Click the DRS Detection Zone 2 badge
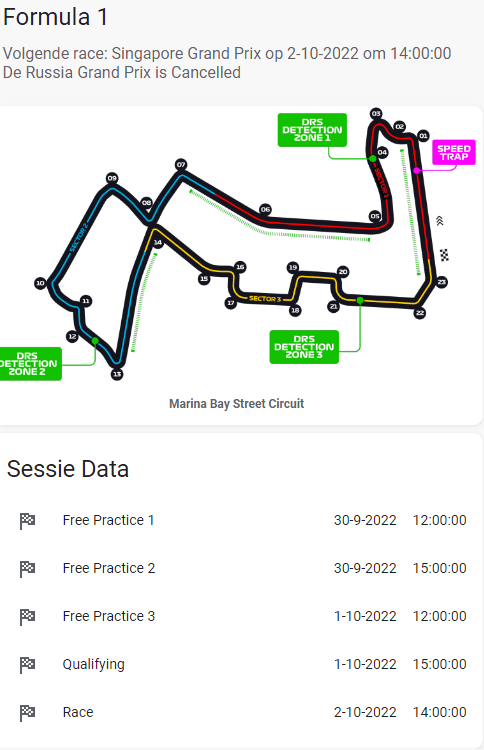This screenshot has height=750, width=484. coord(30,364)
